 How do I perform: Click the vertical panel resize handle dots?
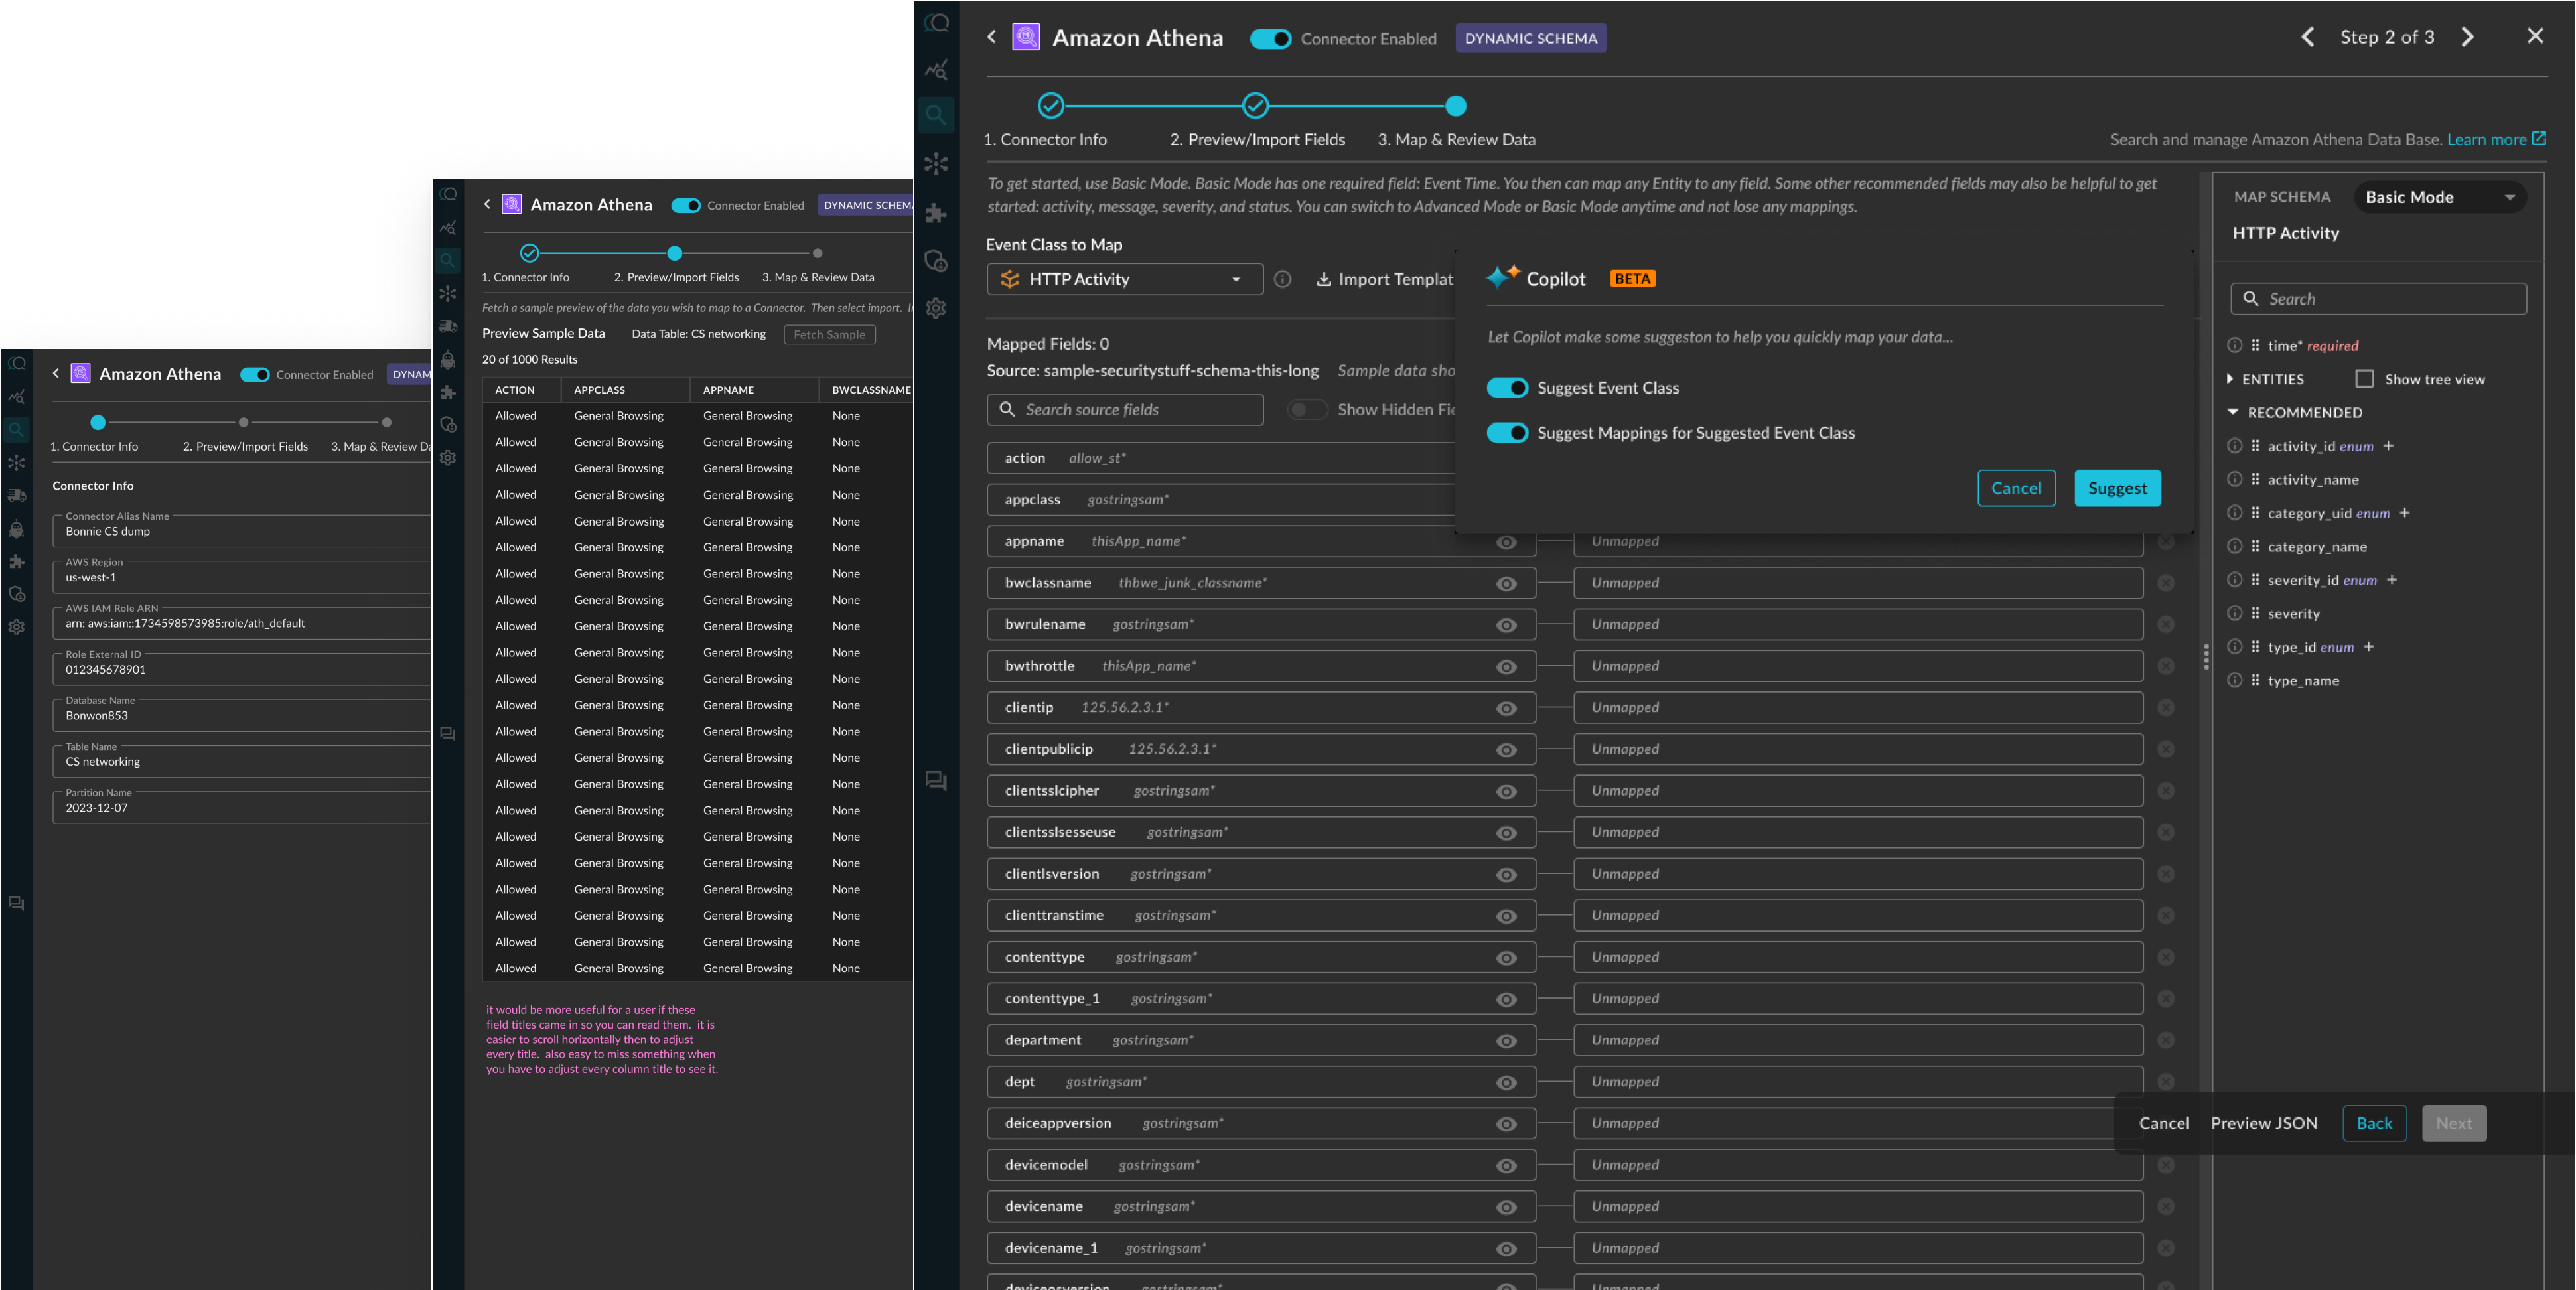tap(2205, 657)
